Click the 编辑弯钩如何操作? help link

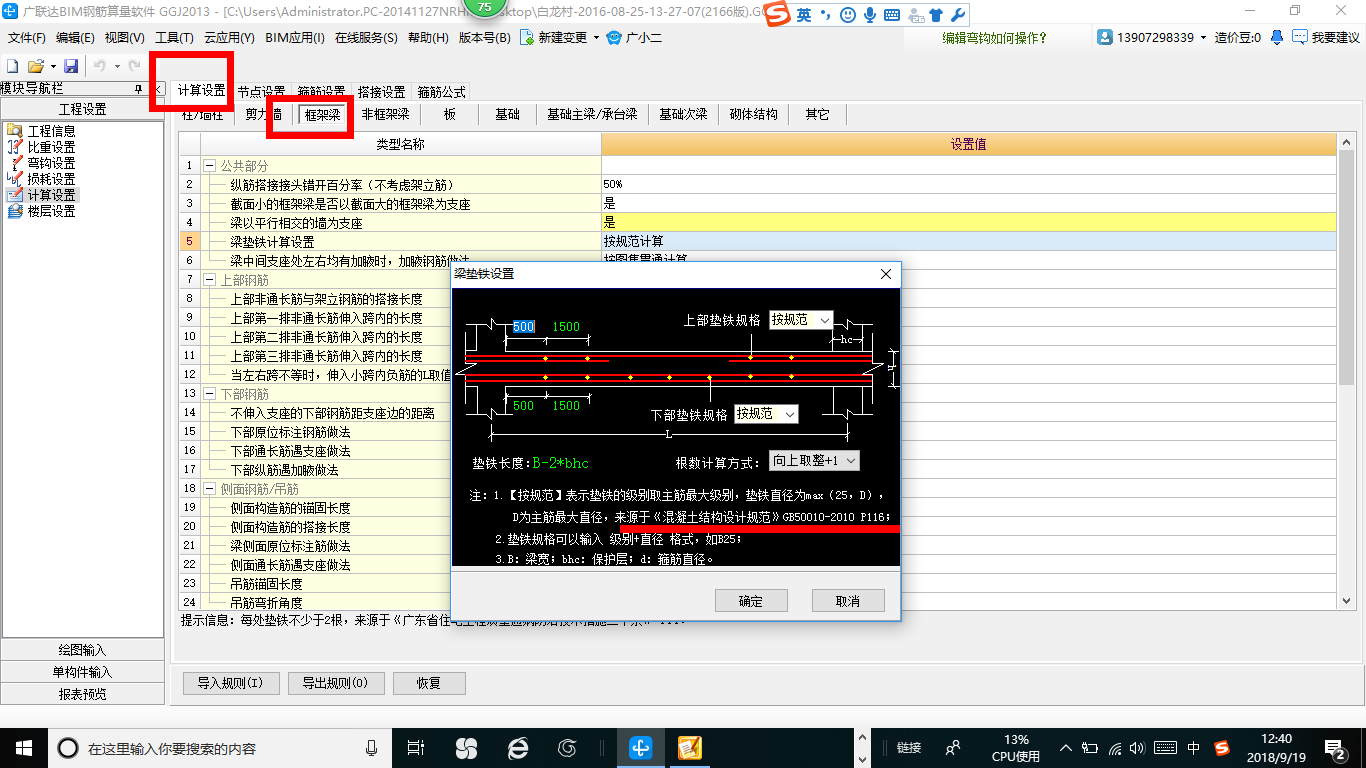[995, 38]
